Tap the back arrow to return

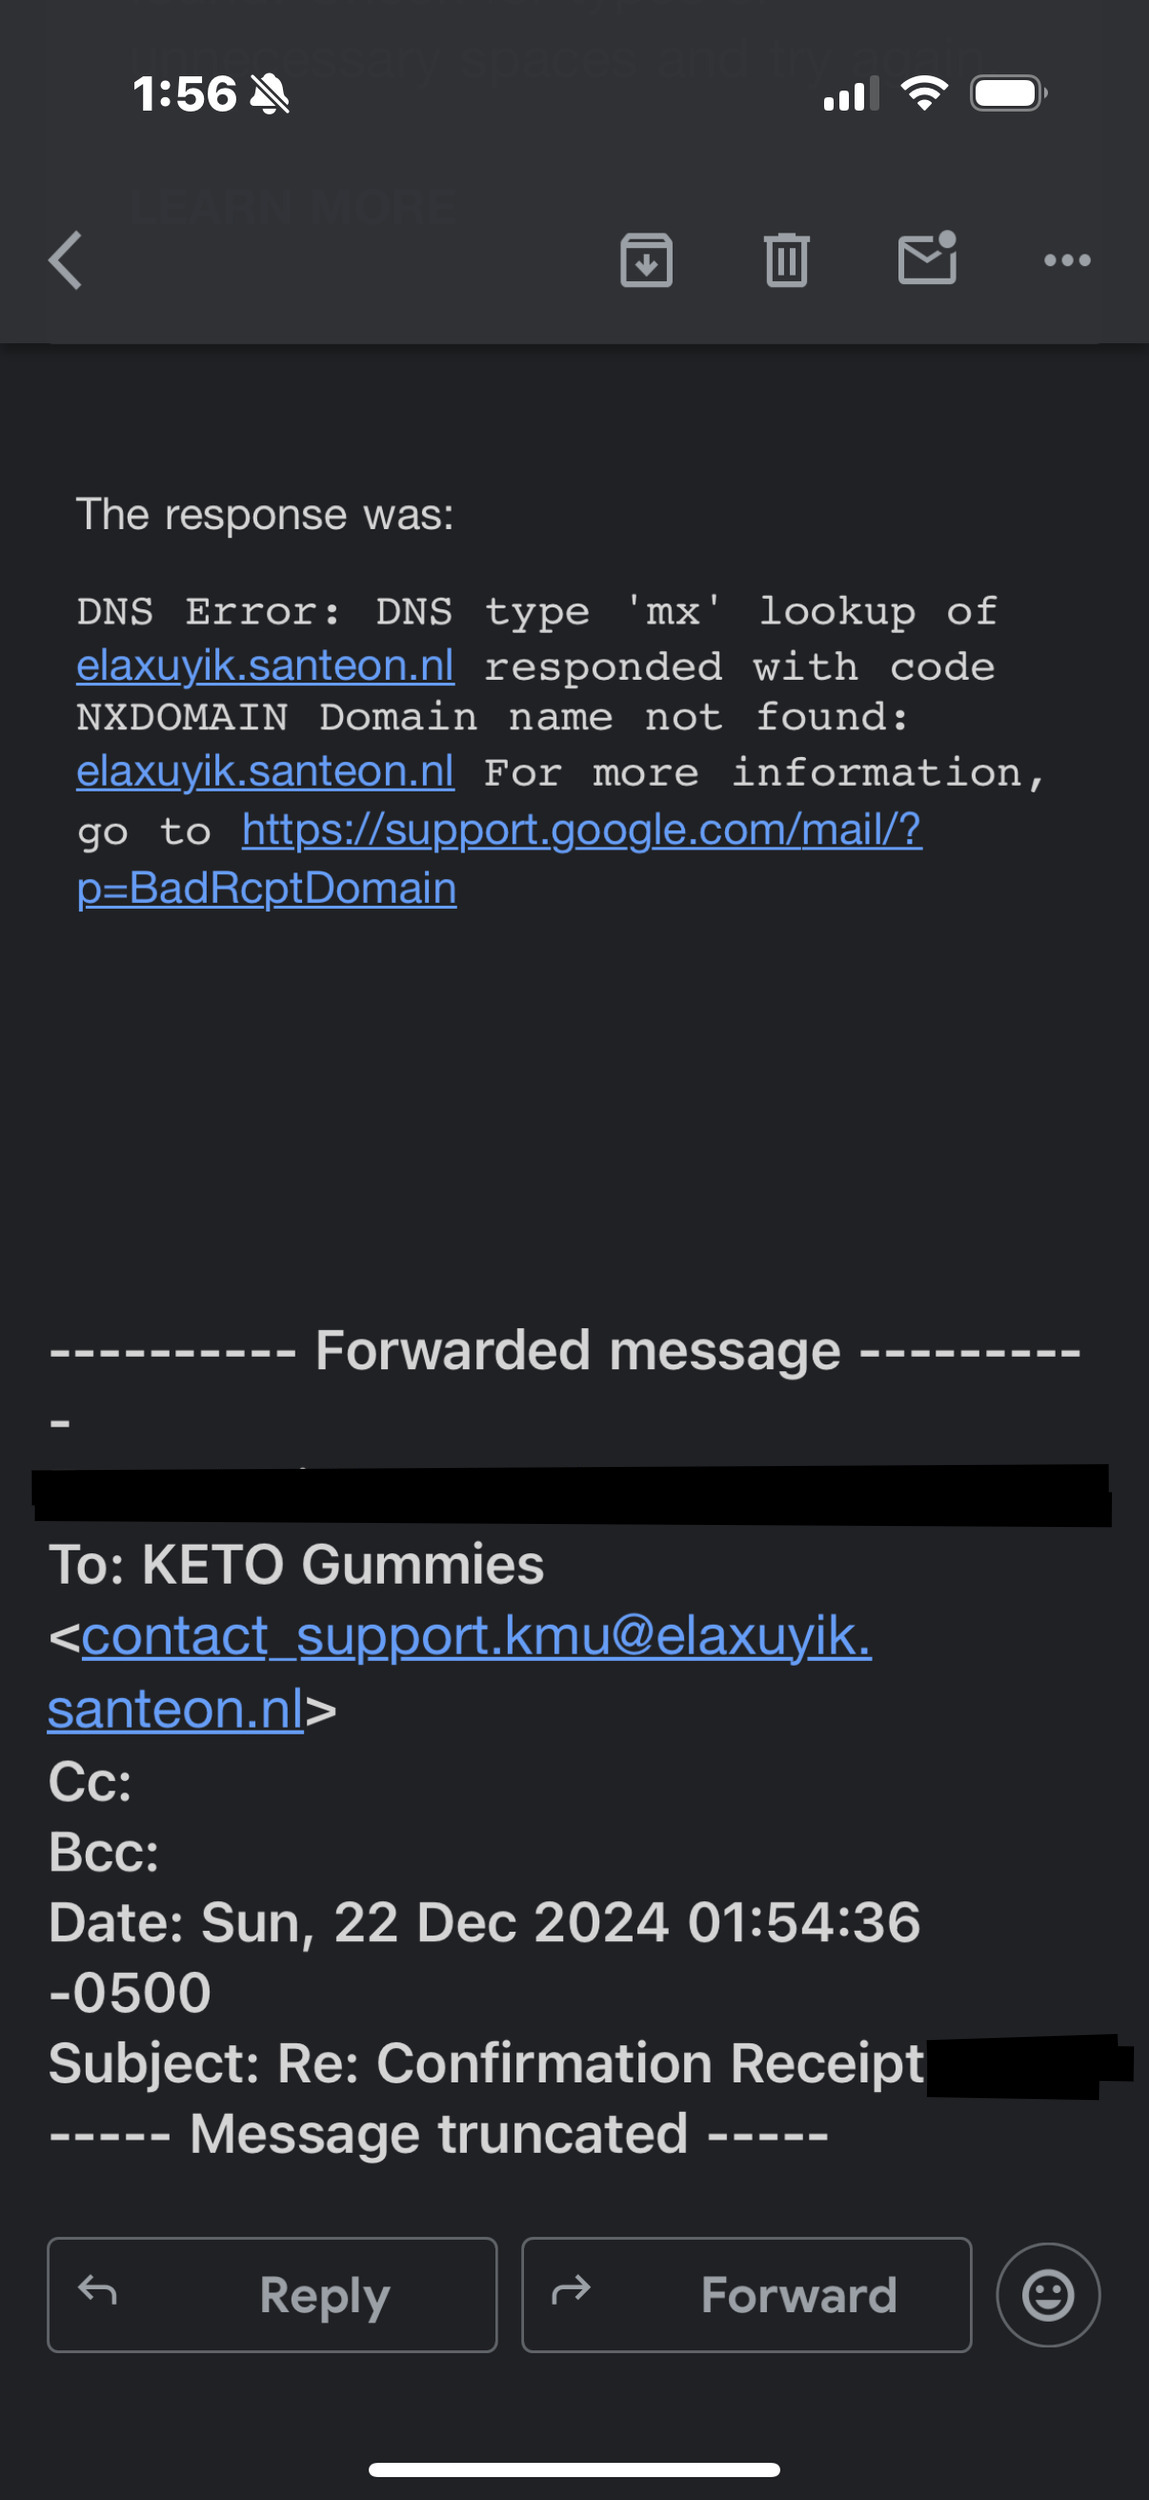pyautogui.click(x=66, y=261)
